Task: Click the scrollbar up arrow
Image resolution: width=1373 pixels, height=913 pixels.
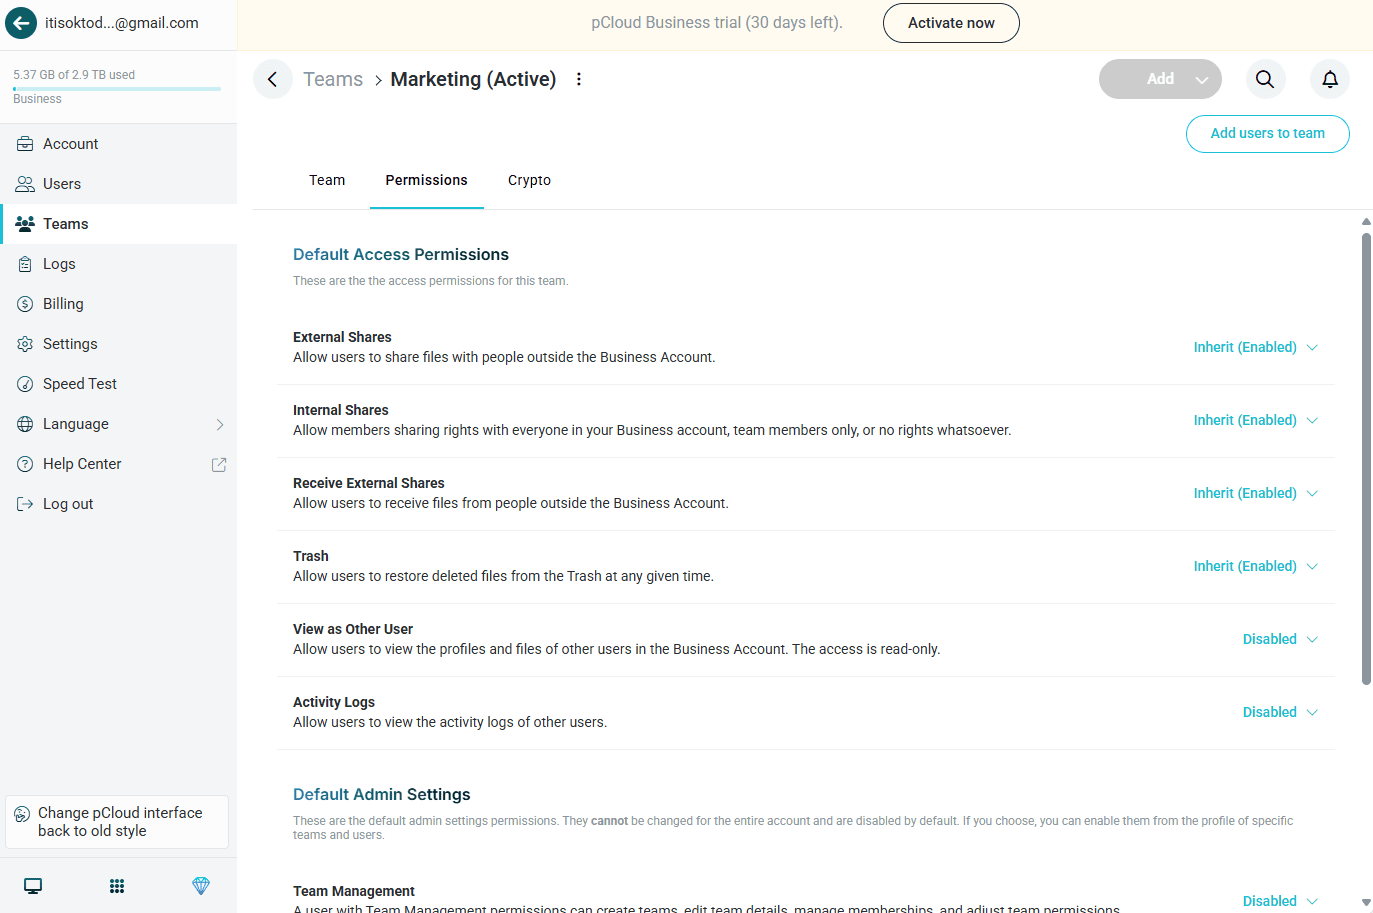Action: 1366,221
